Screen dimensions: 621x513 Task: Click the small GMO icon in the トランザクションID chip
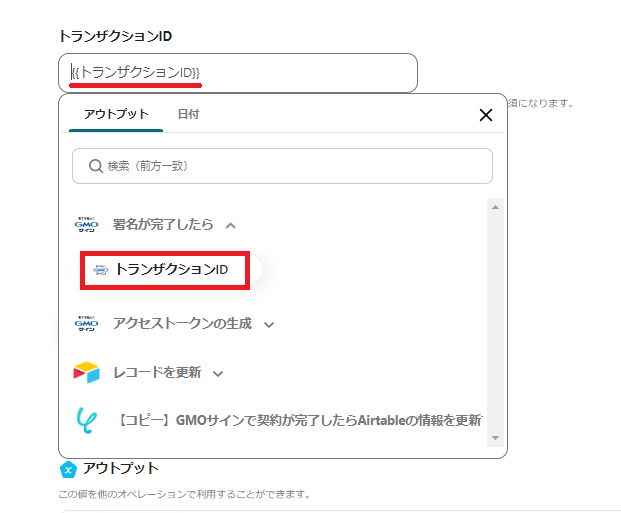101,270
